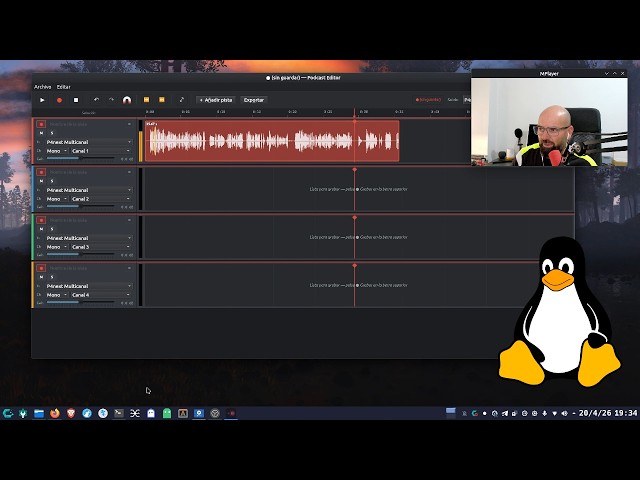Screen dimensions: 640x480
Task: Open the first track's options menu arrow
Action: (x=129, y=124)
